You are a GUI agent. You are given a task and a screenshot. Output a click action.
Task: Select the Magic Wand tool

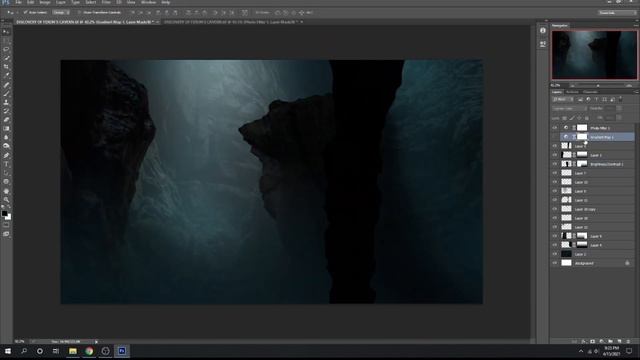pos(6,58)
